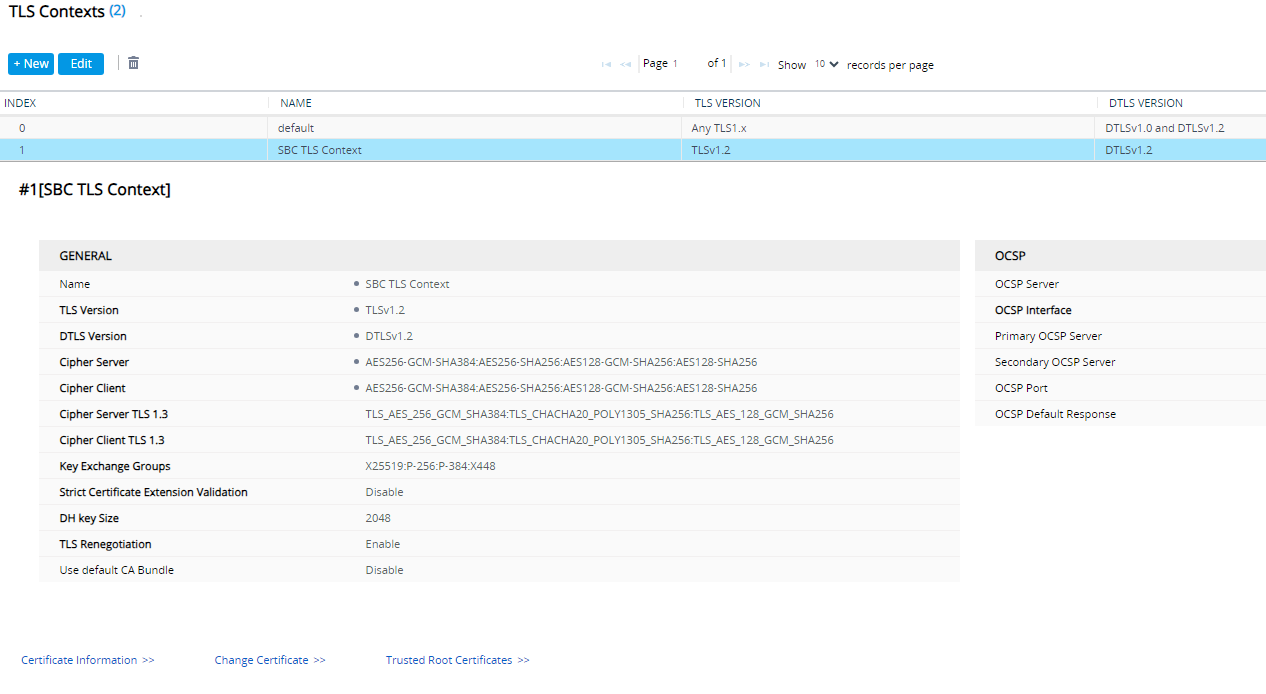Click the TLS Version value in GENERAL
The image size is (1266, 694).
point(385,310)
